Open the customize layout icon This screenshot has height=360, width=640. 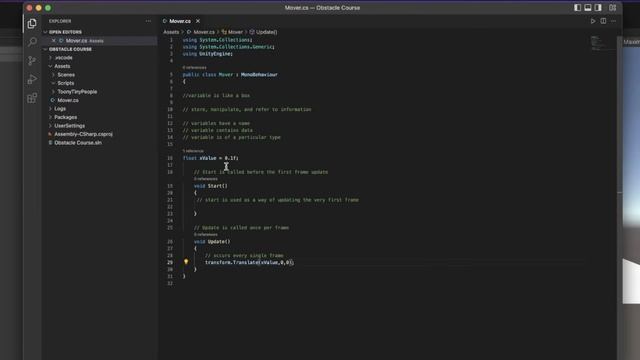tap(613, 8)
